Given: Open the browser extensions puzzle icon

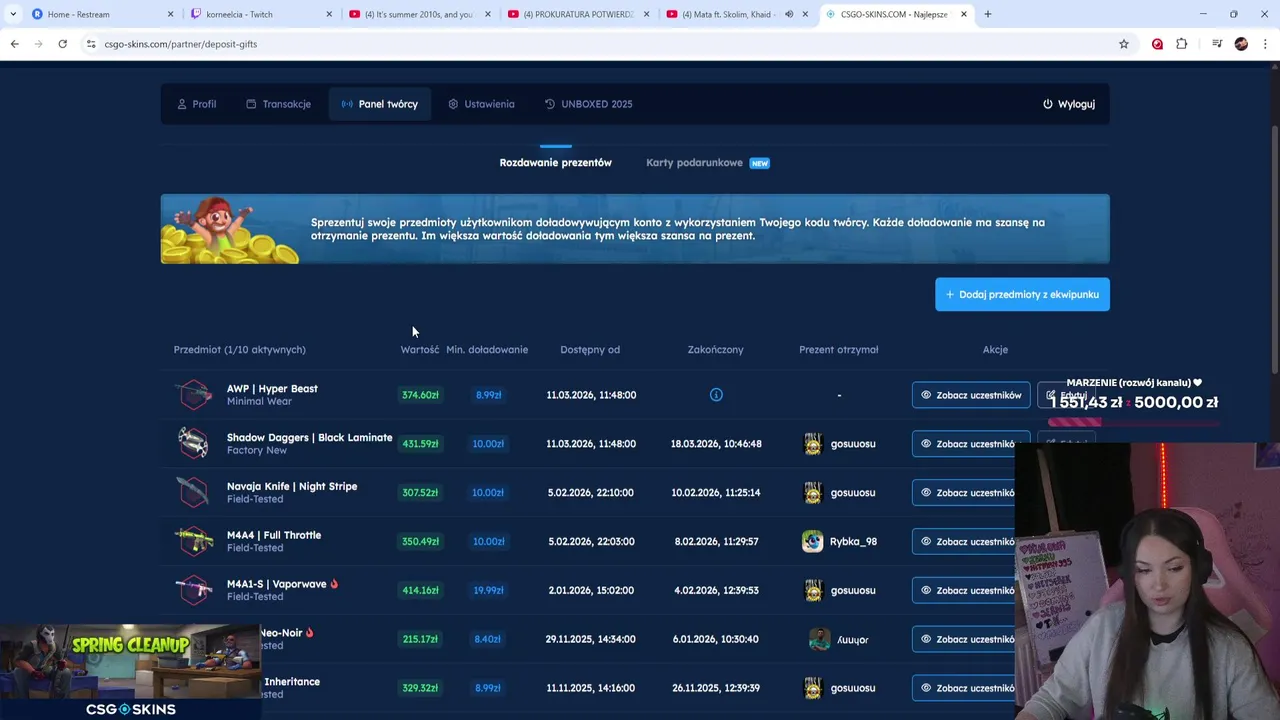Looking at the screenshot, I should [x=1182, y=44].
